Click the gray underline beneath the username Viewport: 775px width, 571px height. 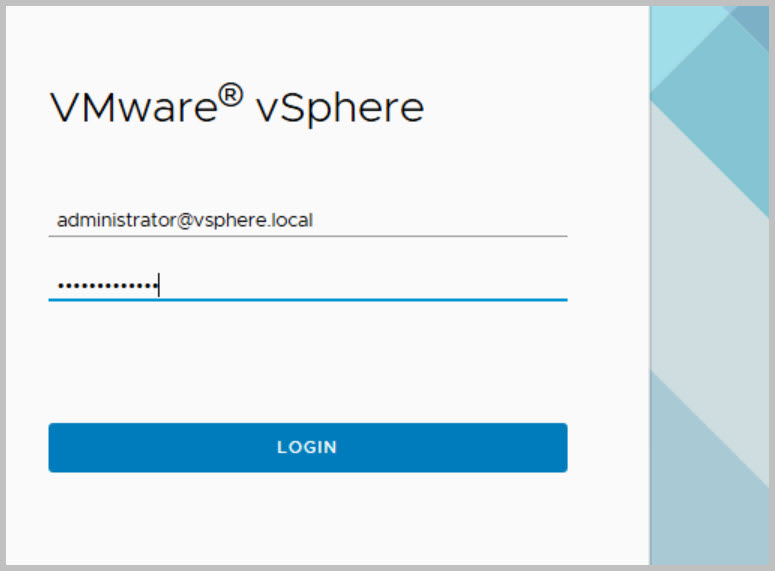307,236
